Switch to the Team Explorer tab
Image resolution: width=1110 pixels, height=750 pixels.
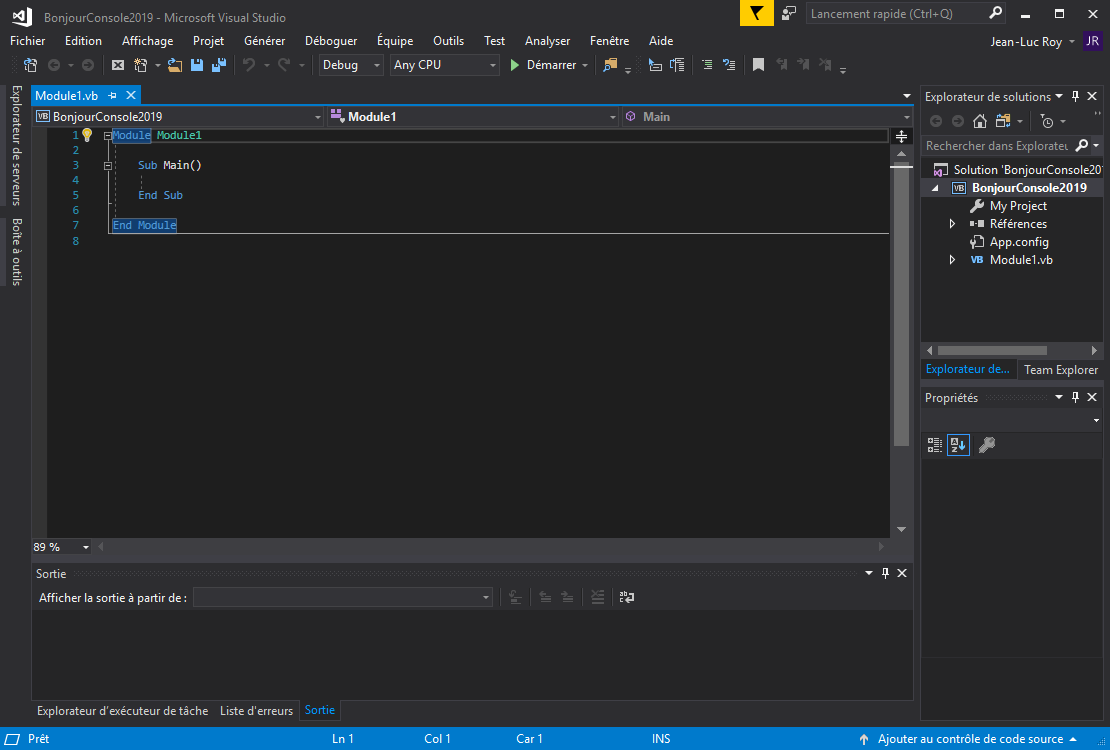(1061, 370)
